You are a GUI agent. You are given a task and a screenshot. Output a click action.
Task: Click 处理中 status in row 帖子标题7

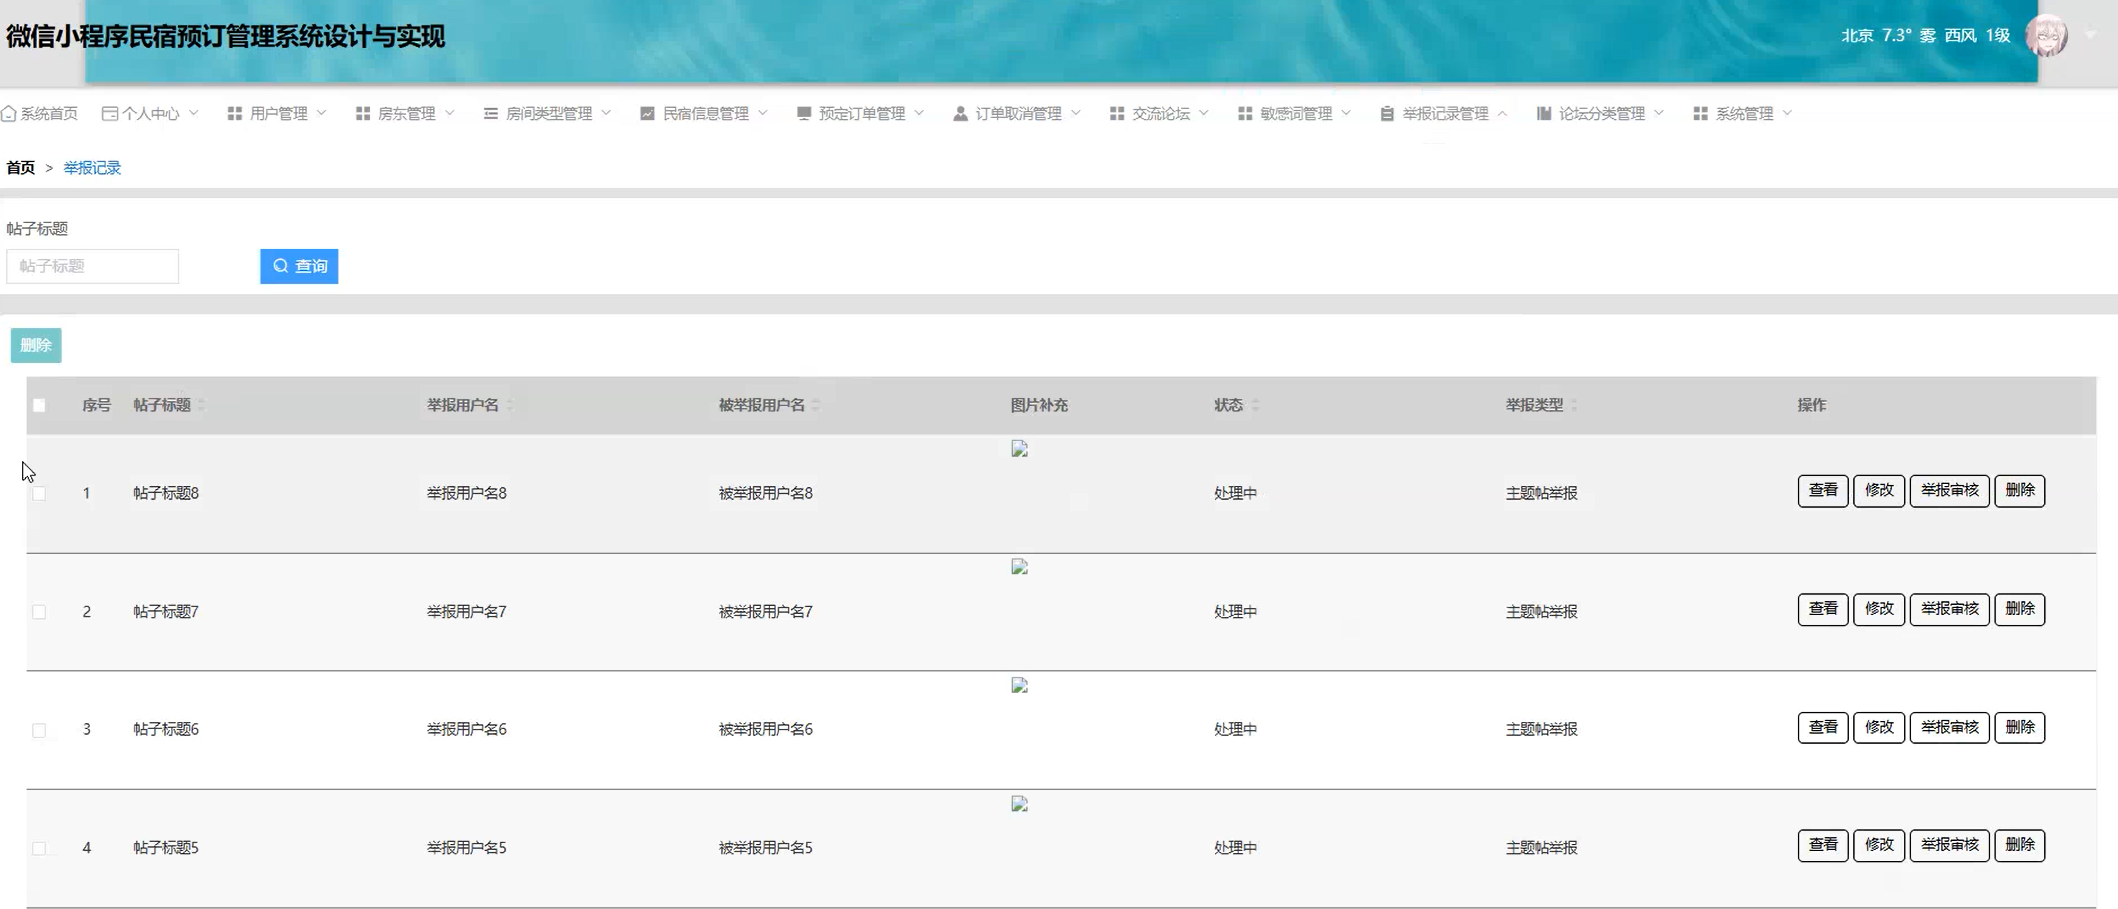coord(1236,611)
